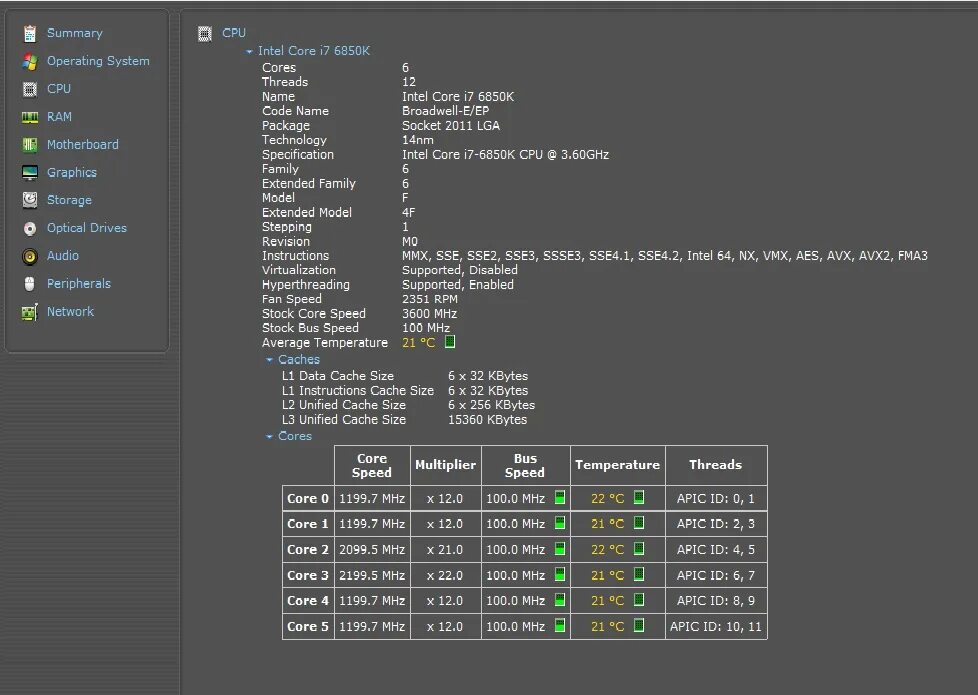The width and height of the screenshot is (978, 695).
Task: Collapse the Caches section
Action: [269, 360]
